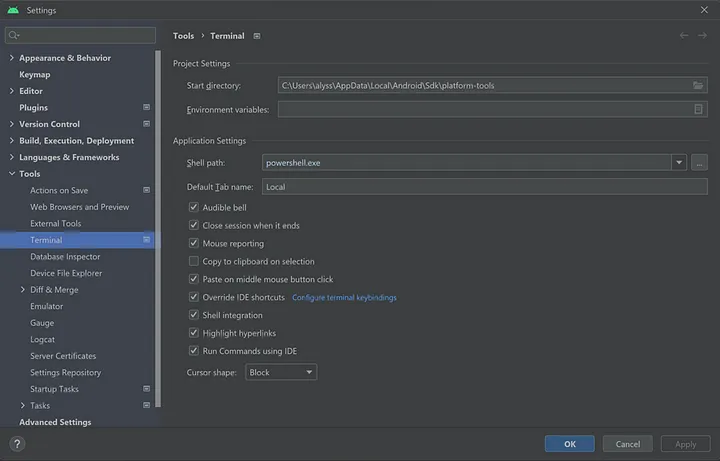Click the project-level icon beside Terminal breadcrumb
The height and width of the screenshot is (461, 720).
click(257, 36)
